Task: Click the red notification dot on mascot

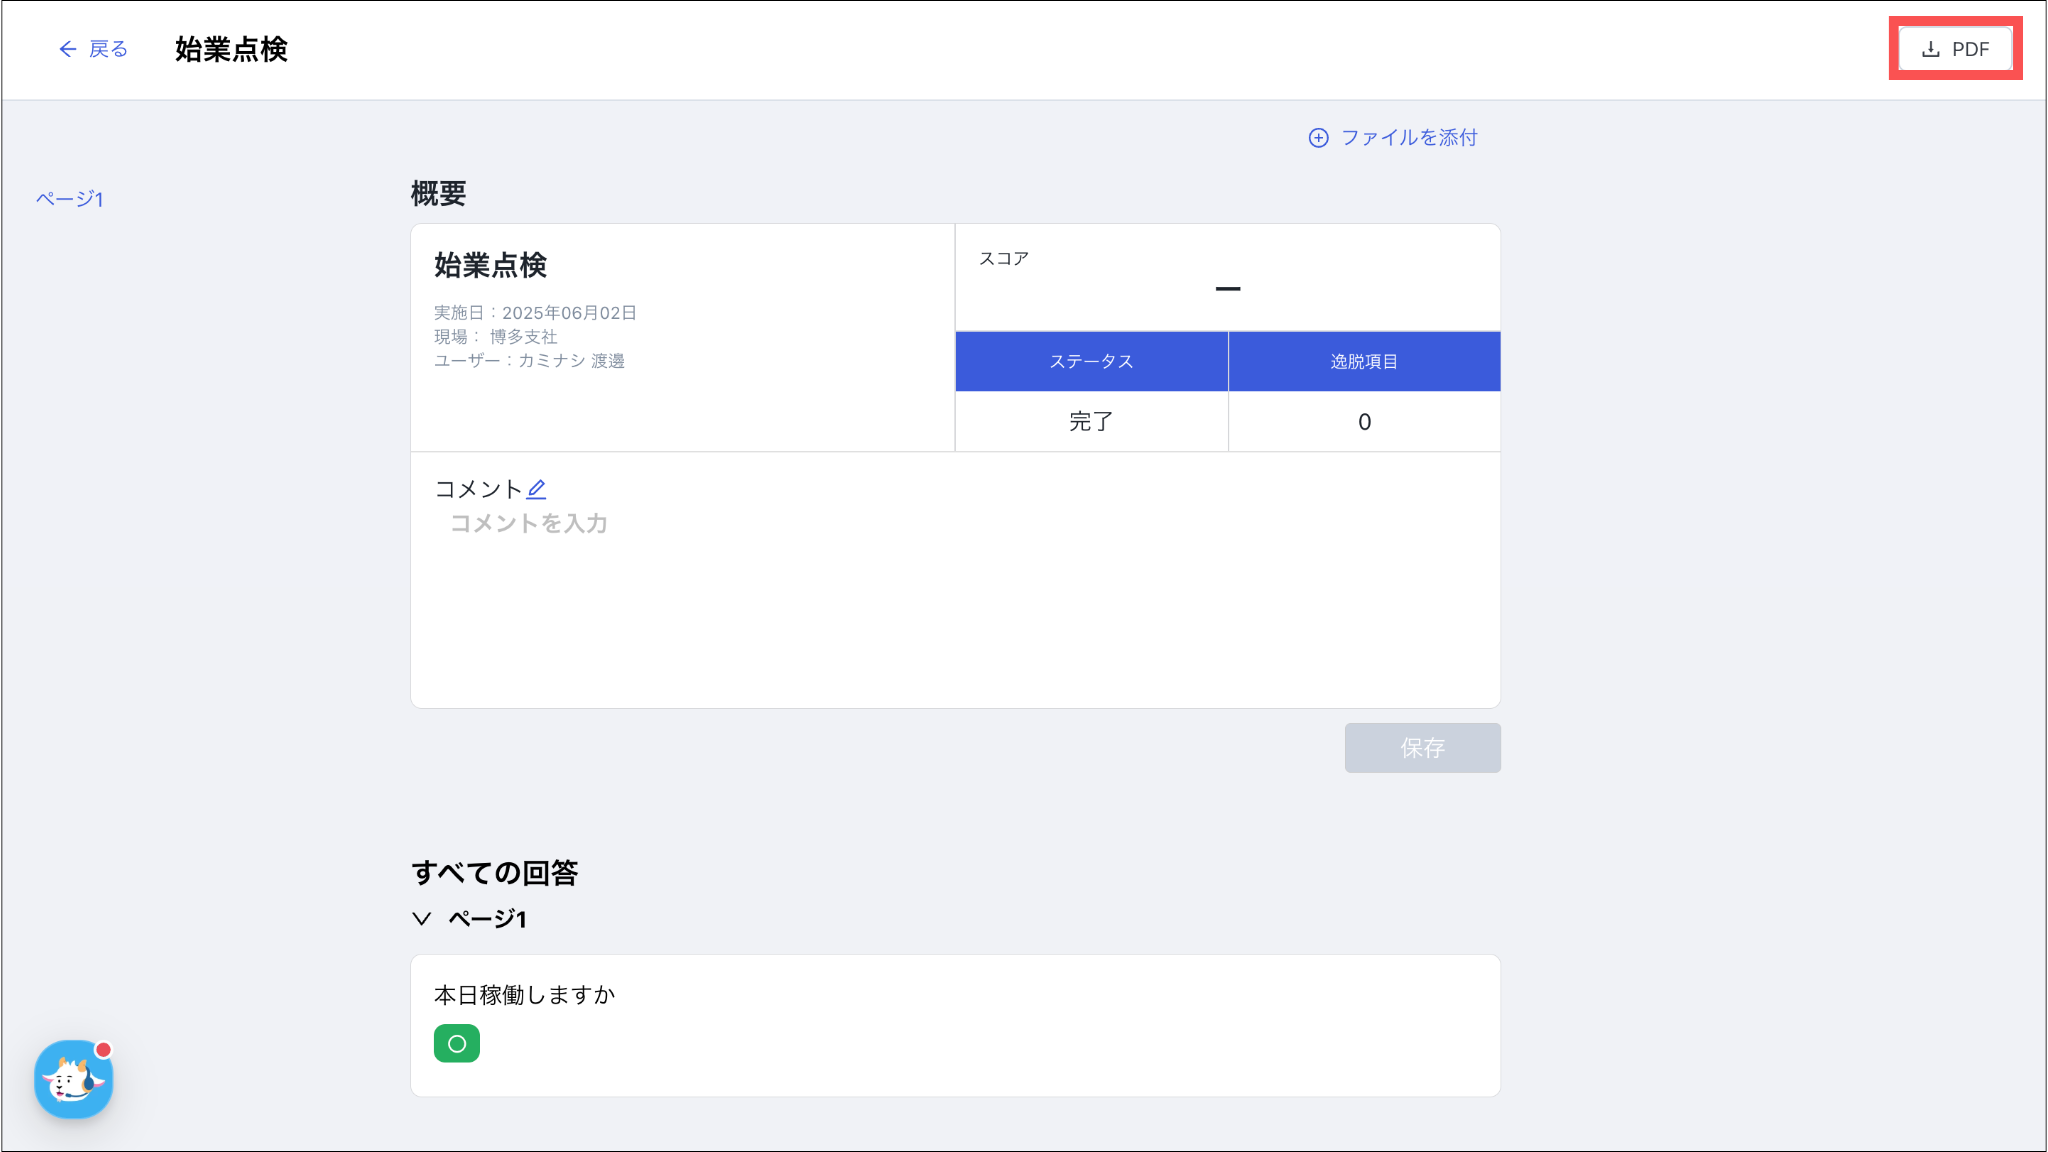Action: click(x=103, y=1050)
